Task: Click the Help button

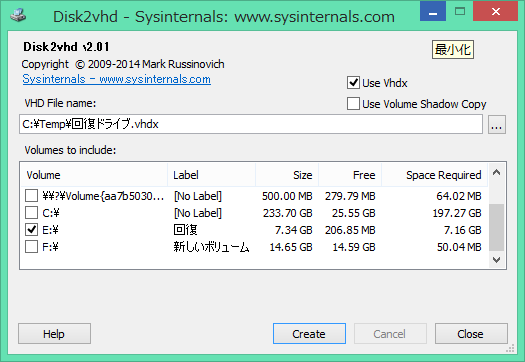Action: pos(54,334)
